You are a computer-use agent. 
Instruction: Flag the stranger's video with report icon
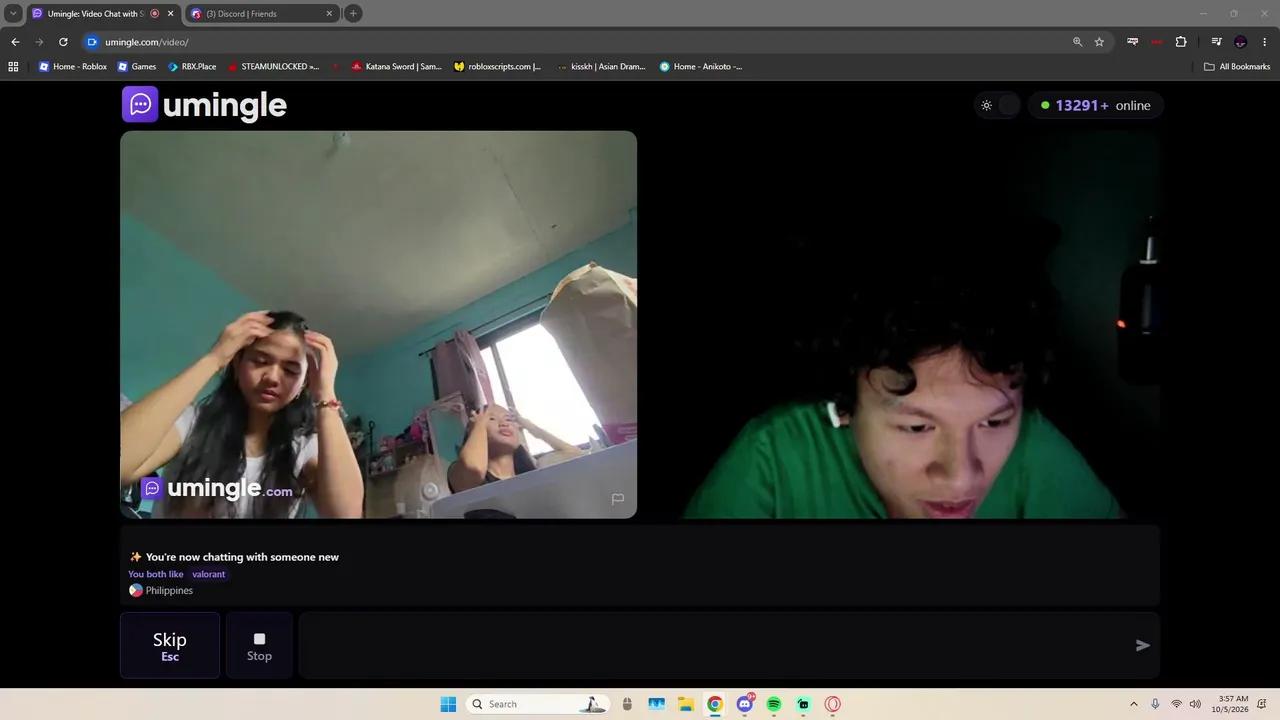618,498
